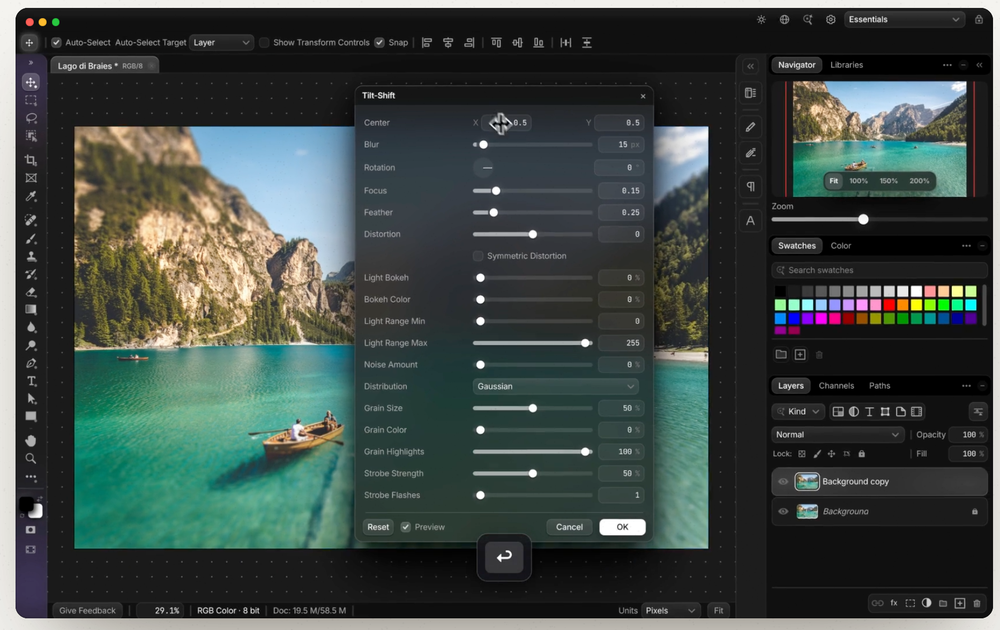Click the Navigator Zoom slider handle
The width and height of the screenshot is (1000, 630).
click(x=864, y=219)
